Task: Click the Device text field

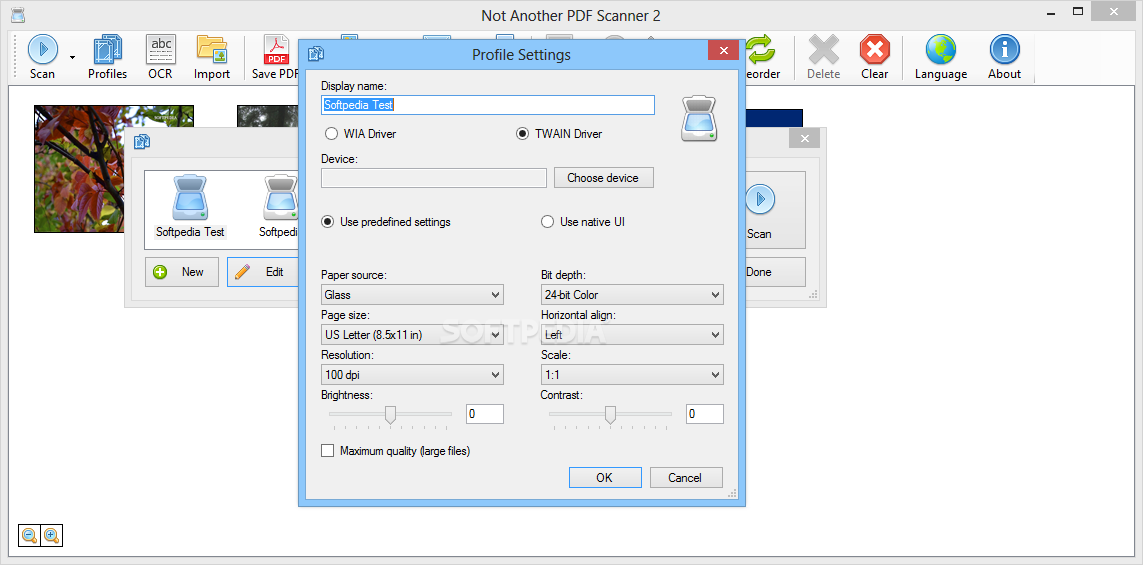Action: point(434,178)
